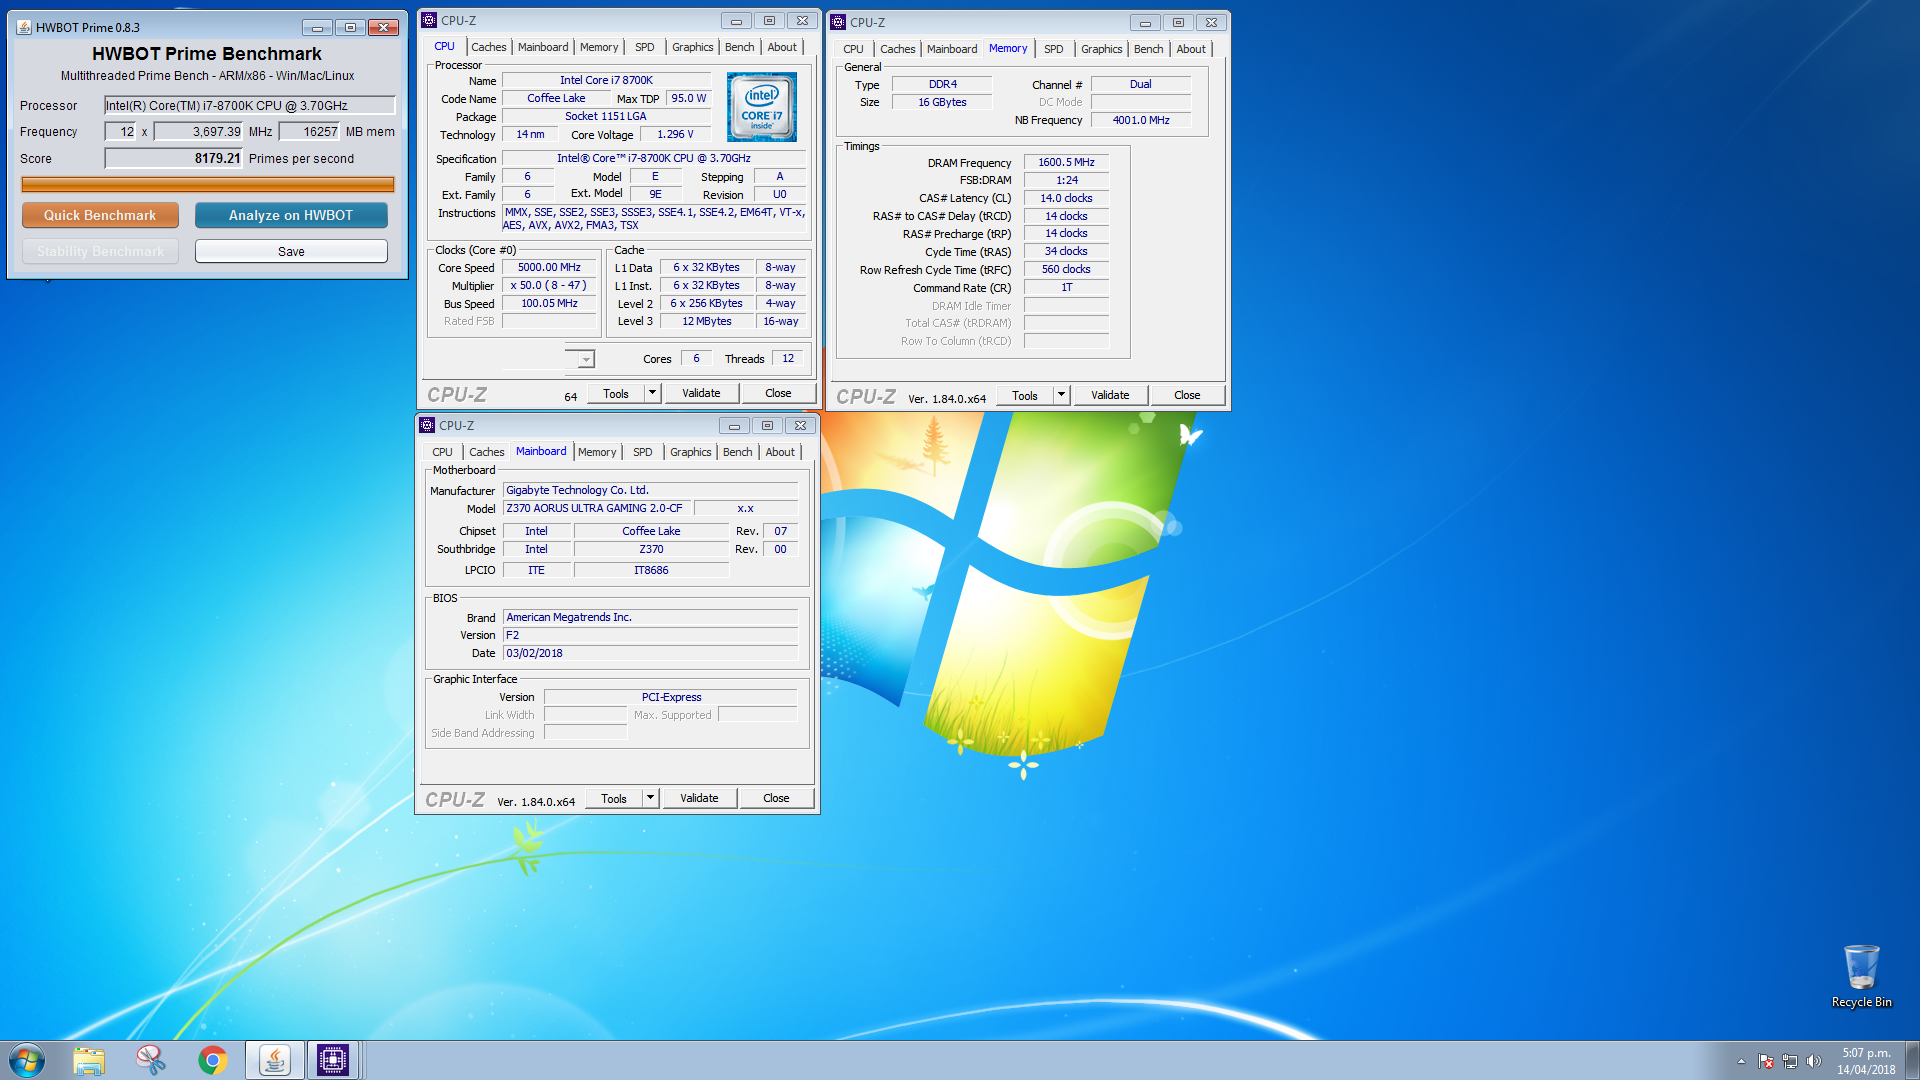
Task: Expand Tools dropdown arrow in CPU-Z CPU window
Action: [x=652, y=393]
